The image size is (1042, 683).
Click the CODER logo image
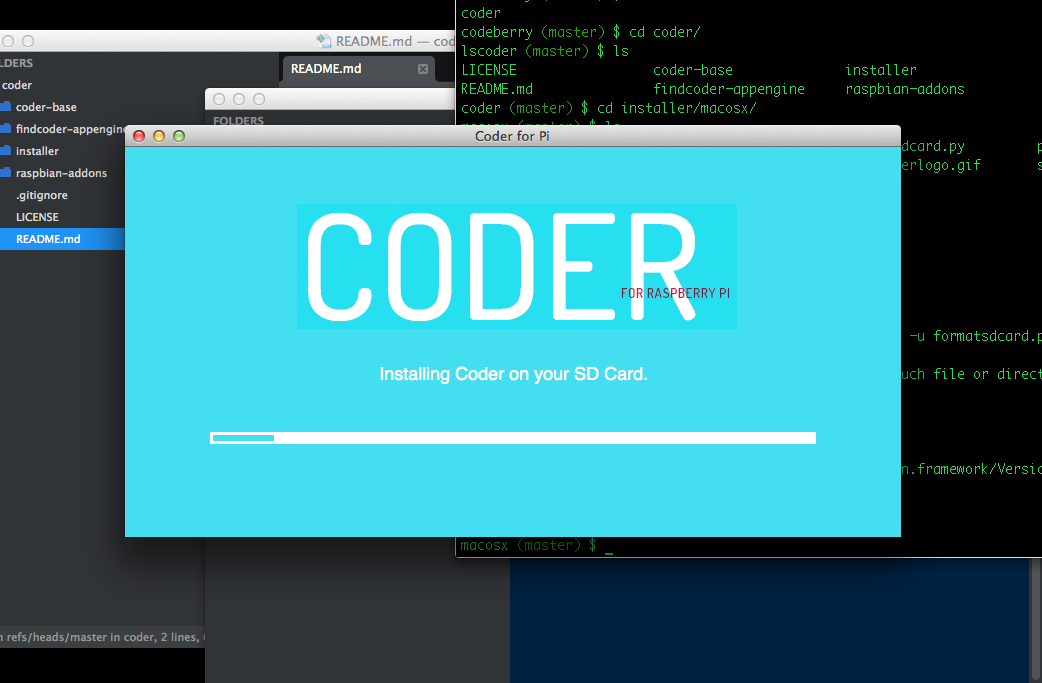[x=516, y=266]
